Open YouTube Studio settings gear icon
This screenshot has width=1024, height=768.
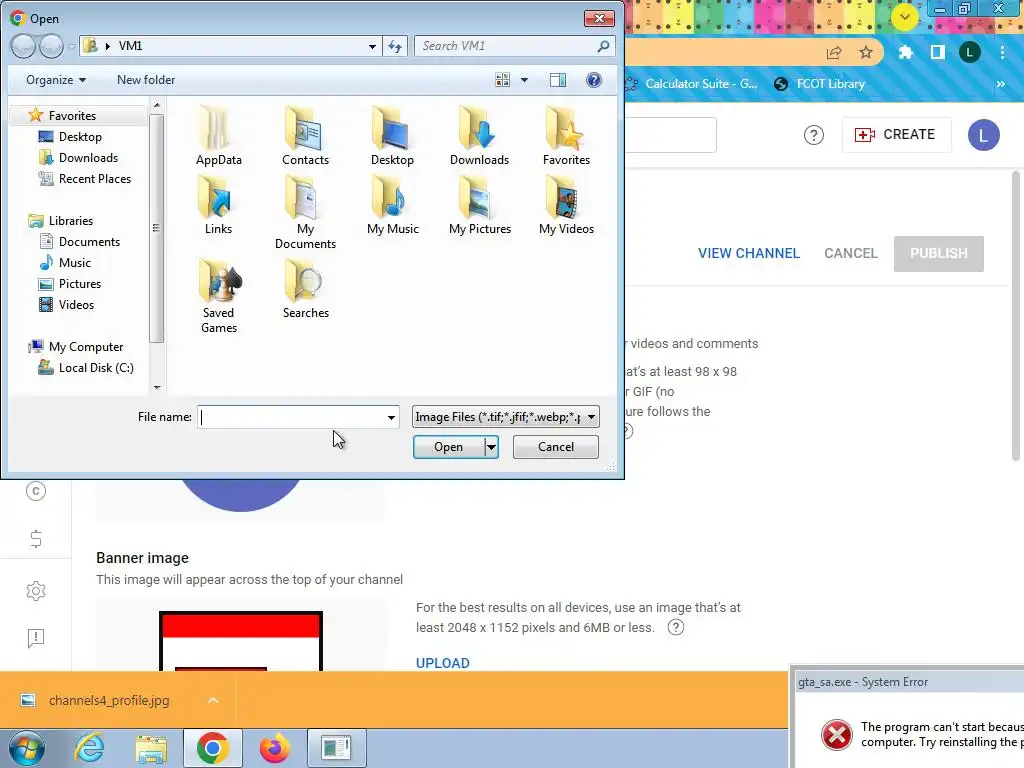tap(36, 590)
